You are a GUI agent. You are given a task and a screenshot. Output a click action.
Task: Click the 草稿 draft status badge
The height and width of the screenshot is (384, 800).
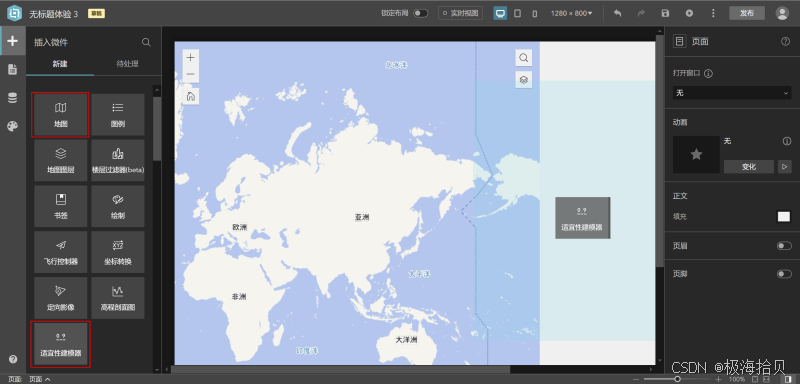[96, 14]
